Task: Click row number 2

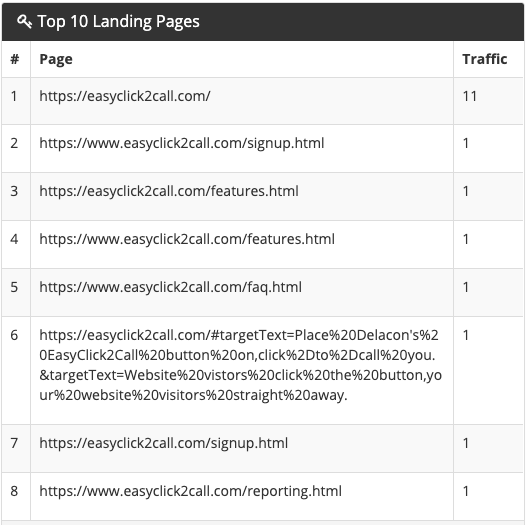Action: (x=14, y=144)
